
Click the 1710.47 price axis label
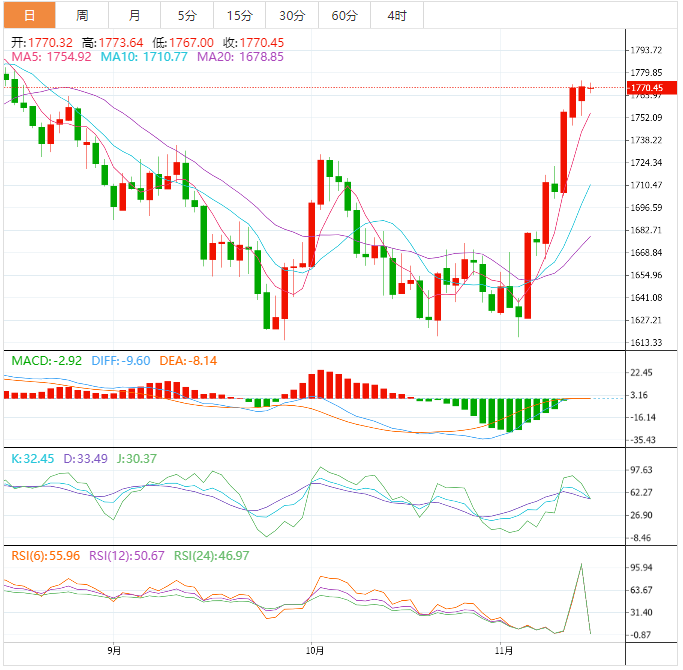click(646, 185)
